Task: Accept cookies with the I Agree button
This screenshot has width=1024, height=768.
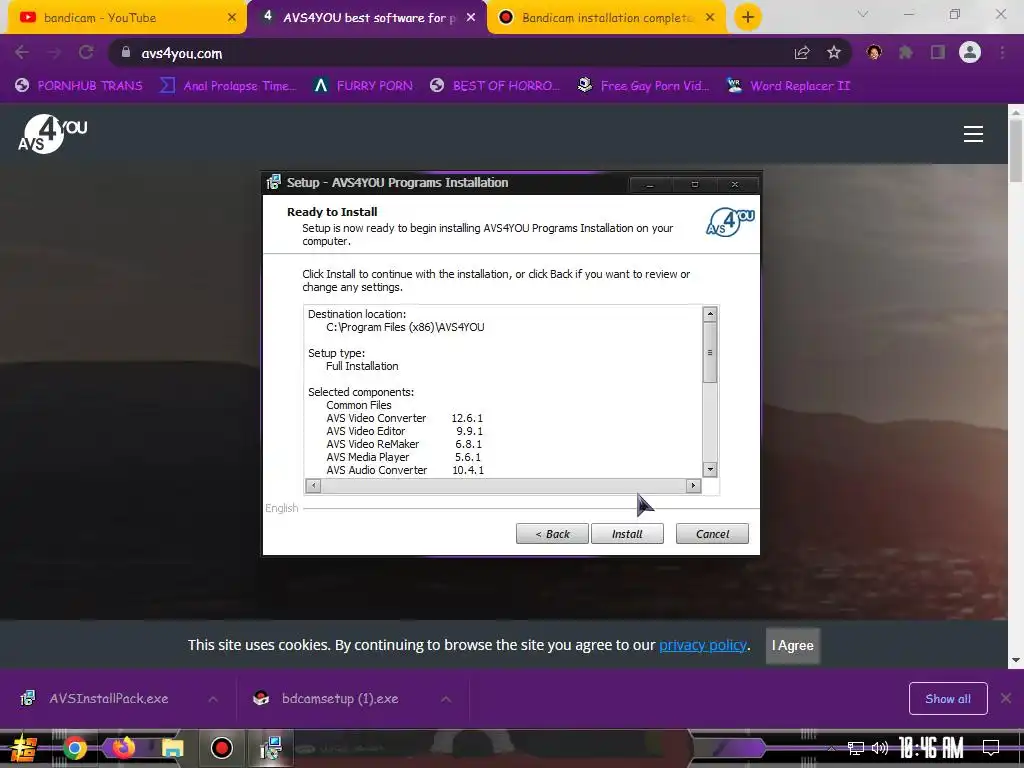Action: (792, 645)
